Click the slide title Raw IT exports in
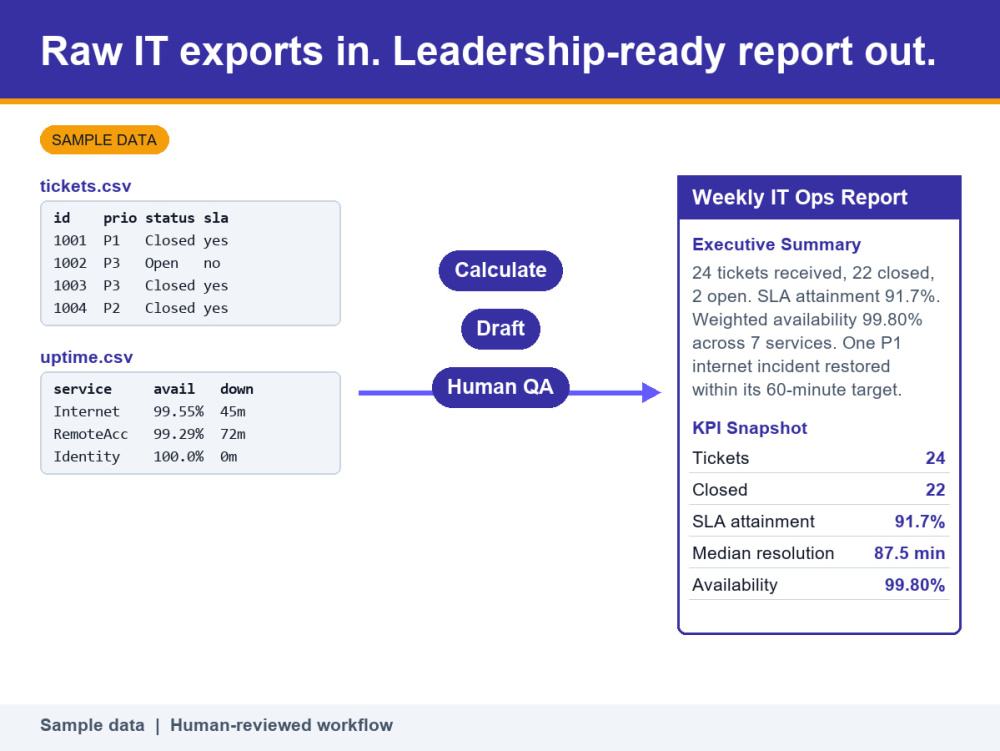Viewport: 1000px width, 751px height. click(488, 51)
